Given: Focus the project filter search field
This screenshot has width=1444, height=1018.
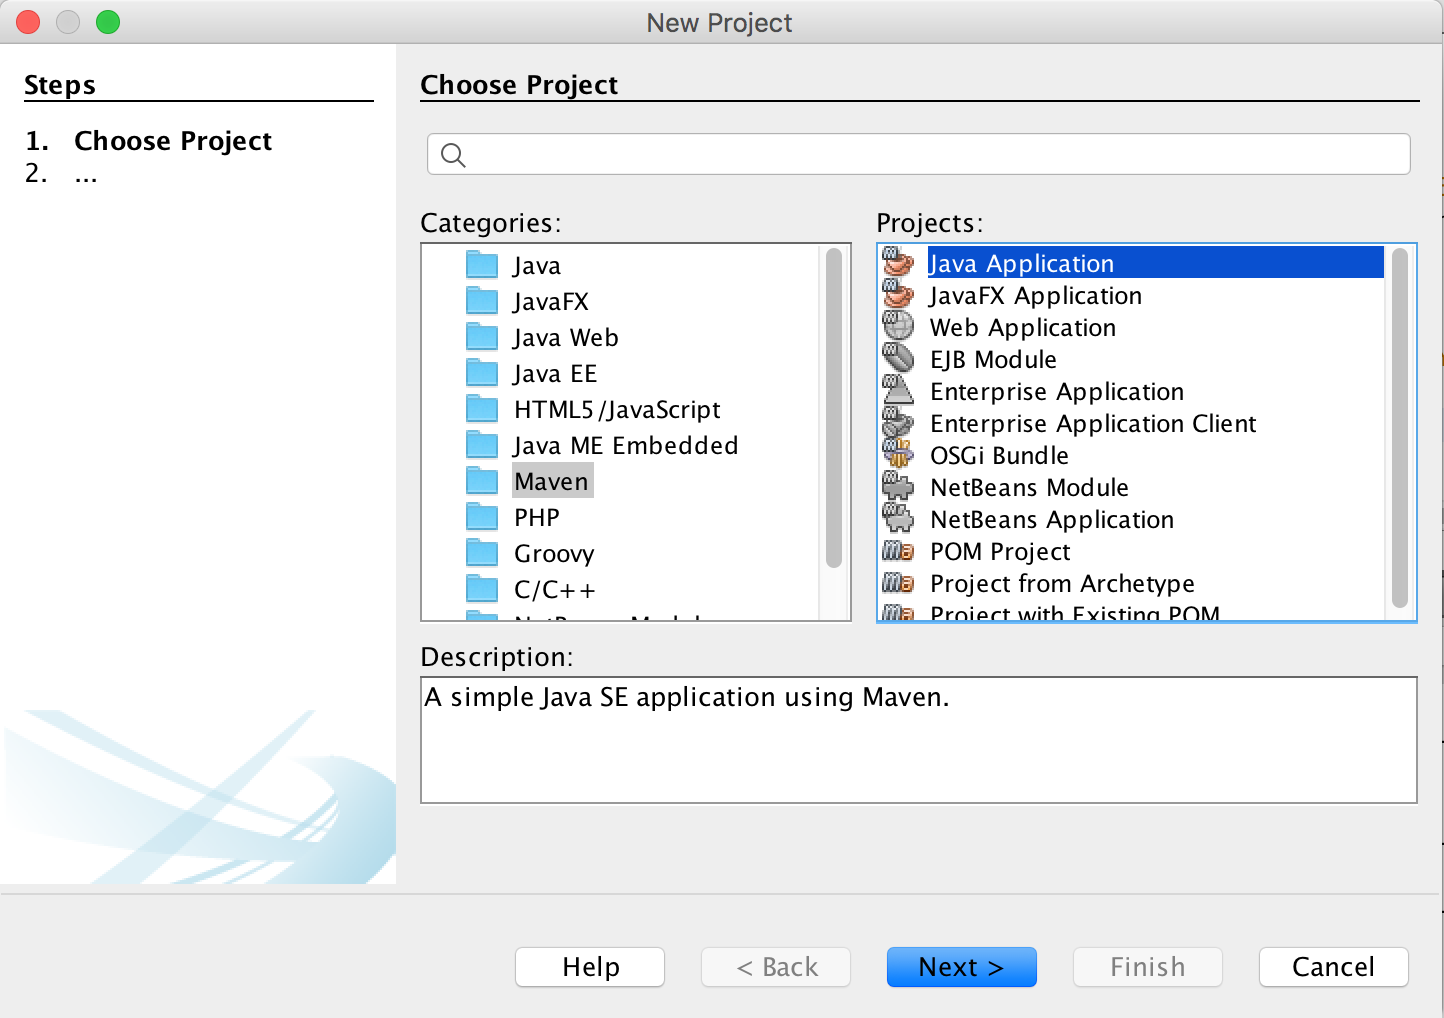Looking at the screenshot, I should tap(918, 154).
